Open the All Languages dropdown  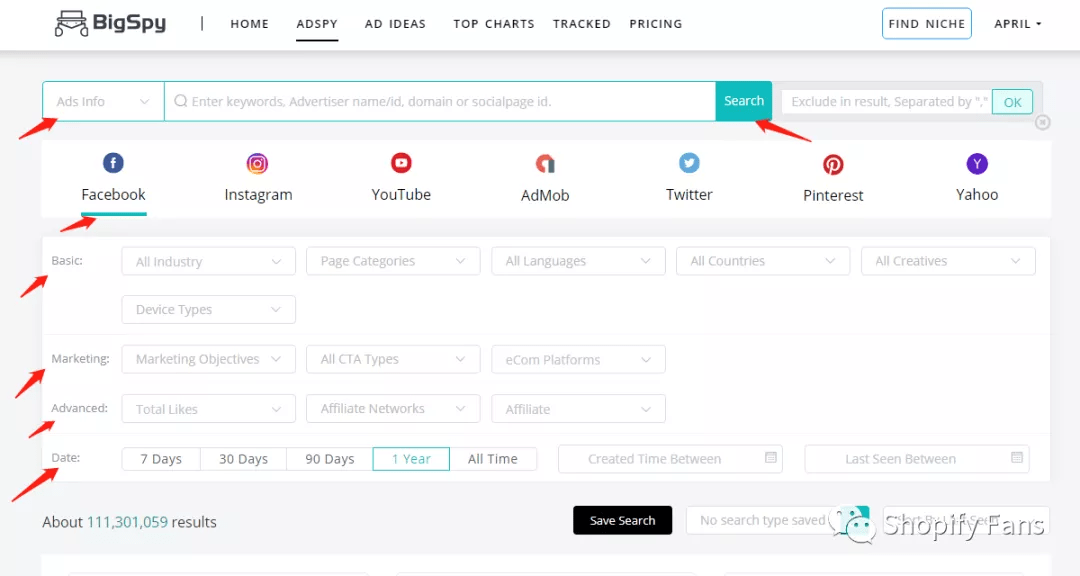click(x=579, y=261)
